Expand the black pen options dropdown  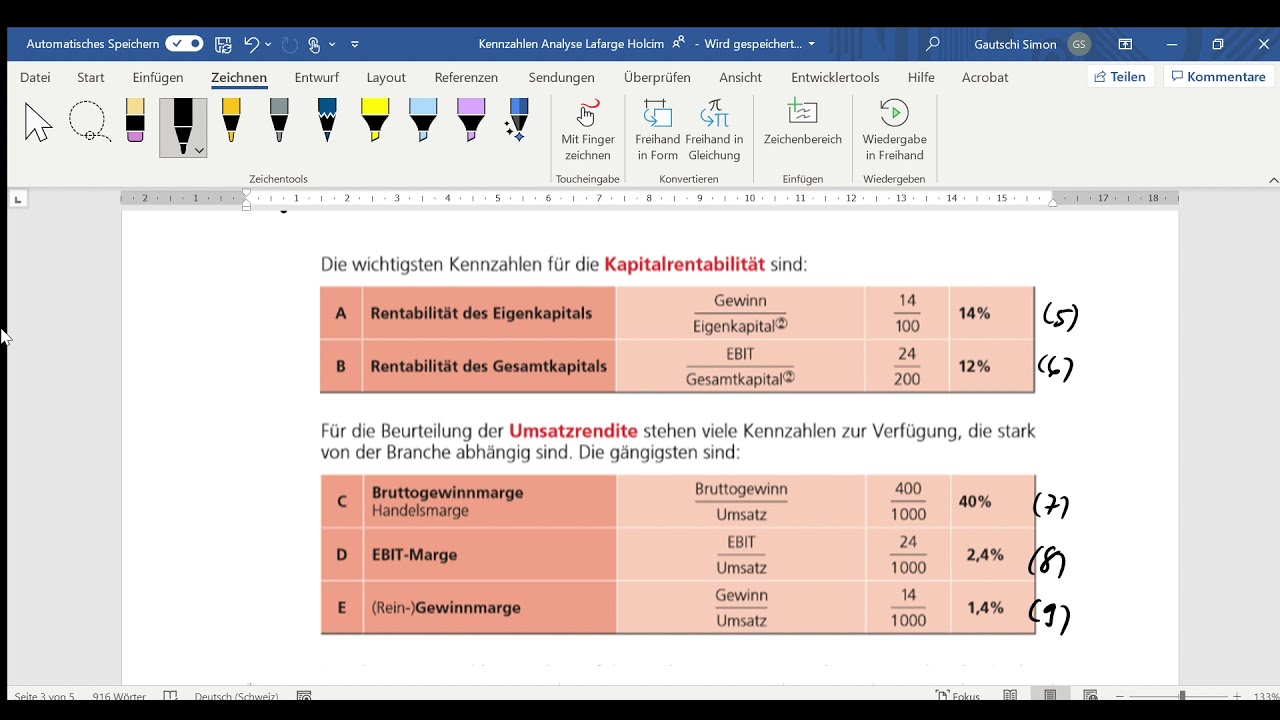point(200,150)
